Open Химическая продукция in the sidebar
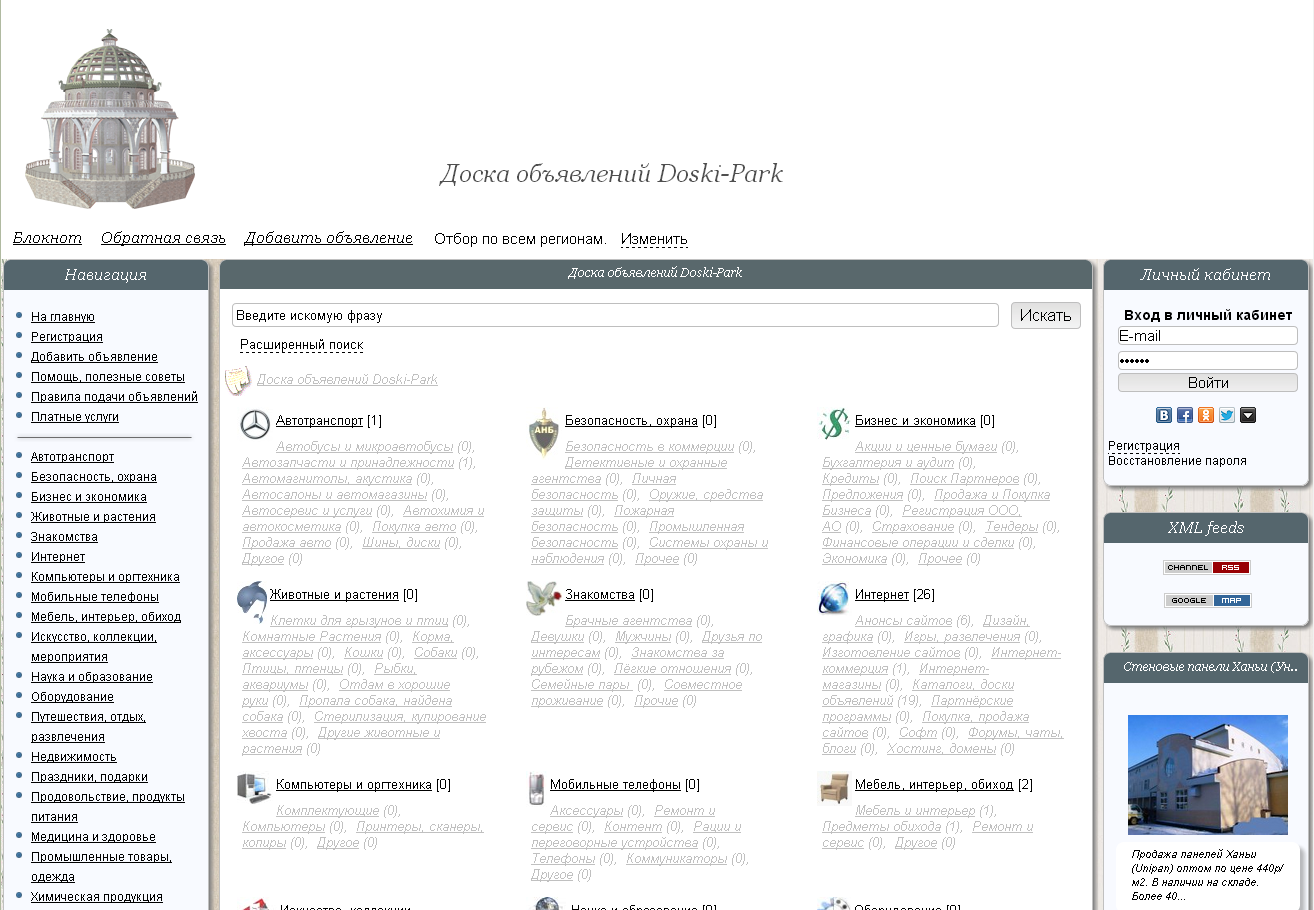The height and width of the screenshot is (910, 1314). click(x=97, y=897)
